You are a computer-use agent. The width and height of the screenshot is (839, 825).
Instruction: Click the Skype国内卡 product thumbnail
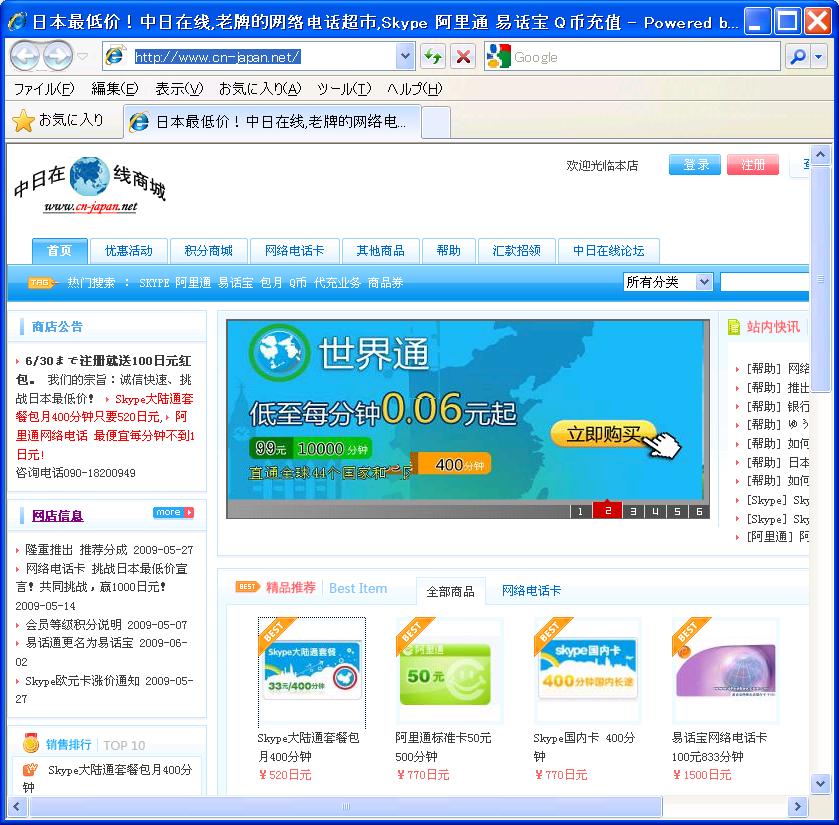click(588, 671)
